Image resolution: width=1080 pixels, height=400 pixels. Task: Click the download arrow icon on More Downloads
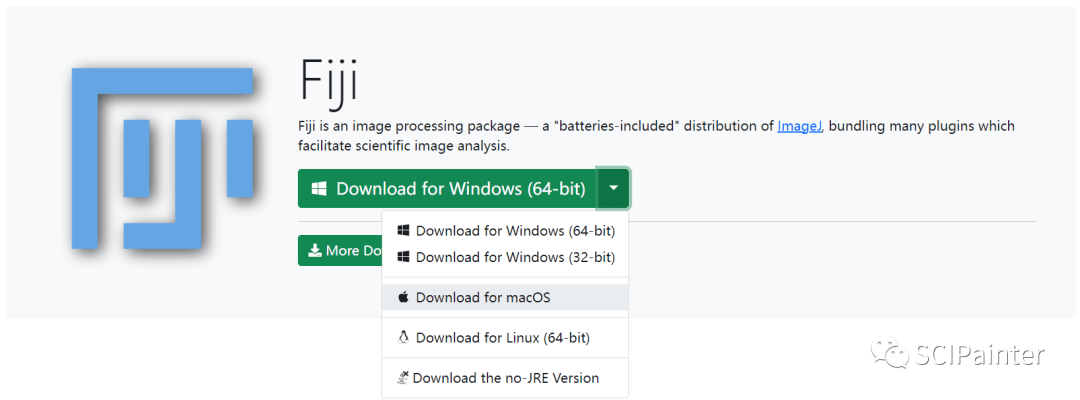coord(314,251)
